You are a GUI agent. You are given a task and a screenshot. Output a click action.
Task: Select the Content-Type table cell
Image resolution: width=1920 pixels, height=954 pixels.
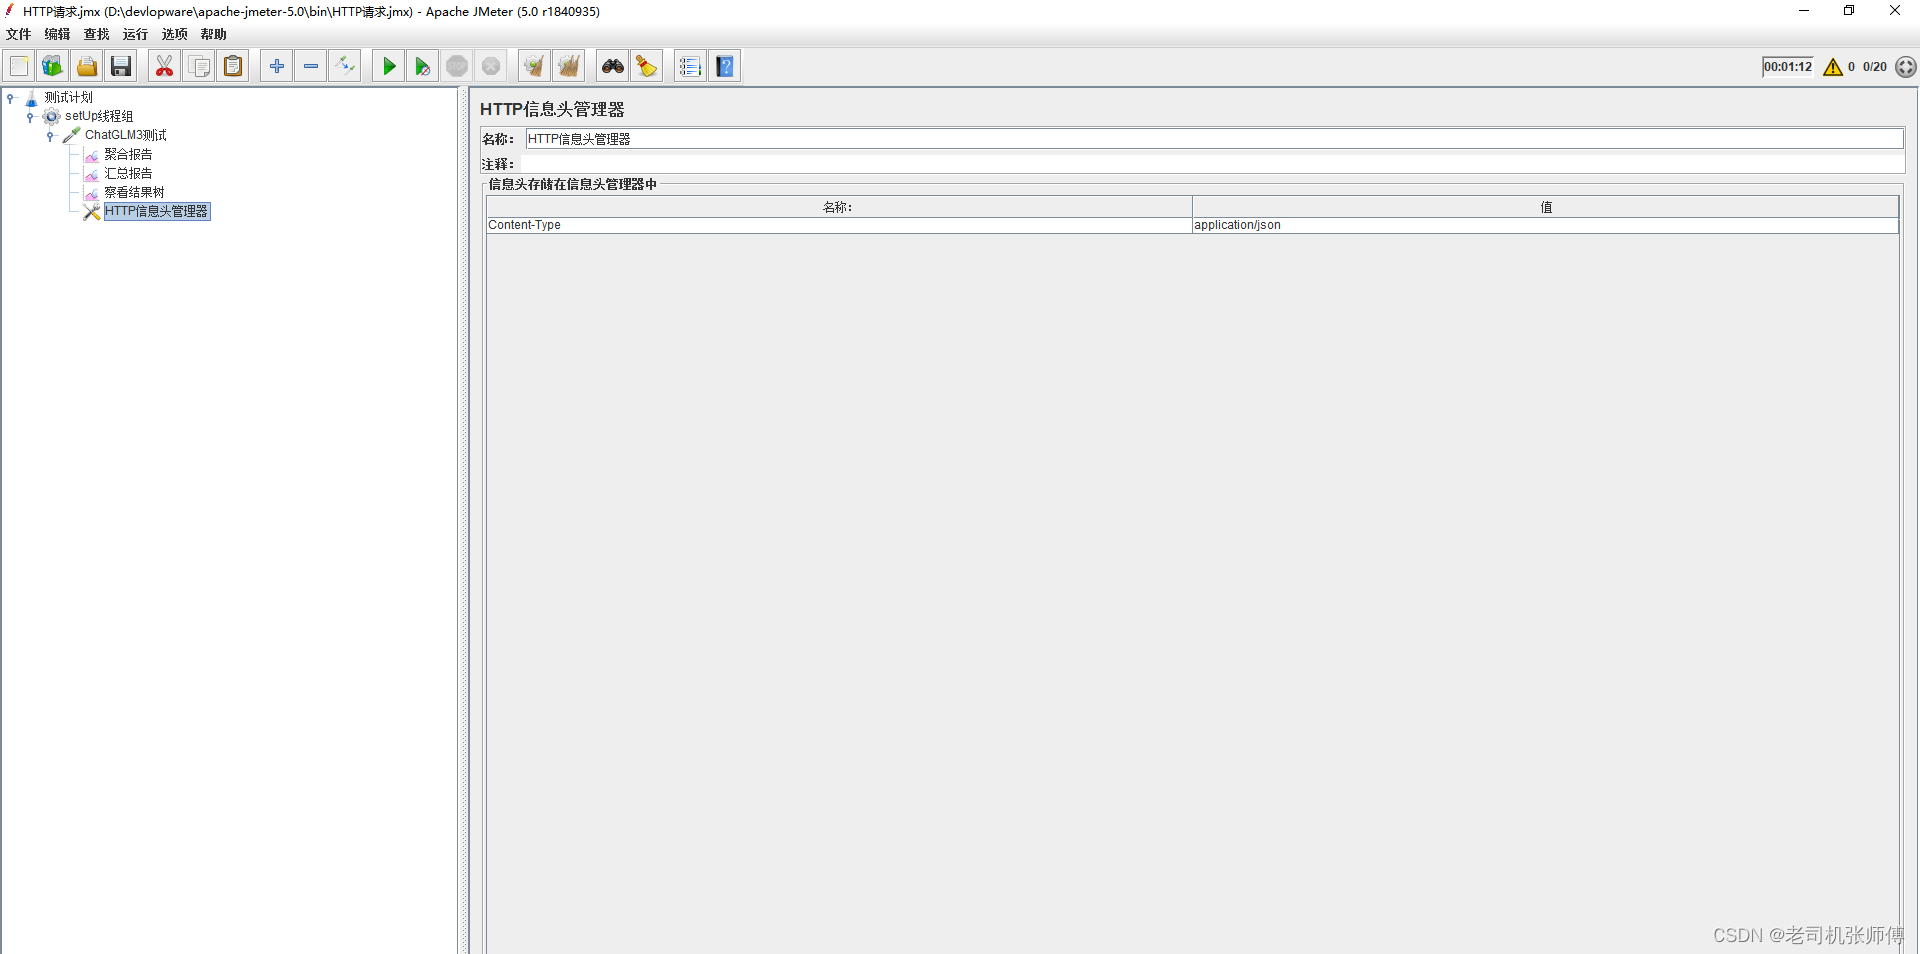(x=839, y=225)
